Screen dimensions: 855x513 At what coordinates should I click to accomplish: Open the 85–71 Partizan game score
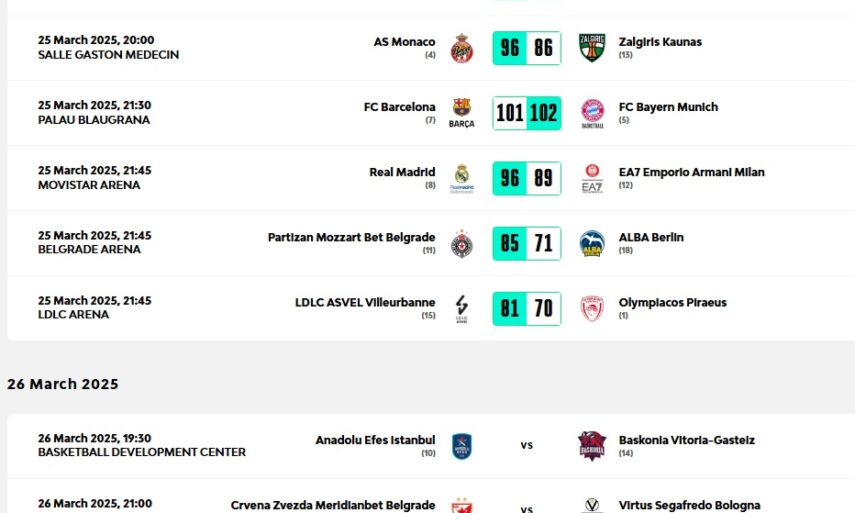pos(526,243)
